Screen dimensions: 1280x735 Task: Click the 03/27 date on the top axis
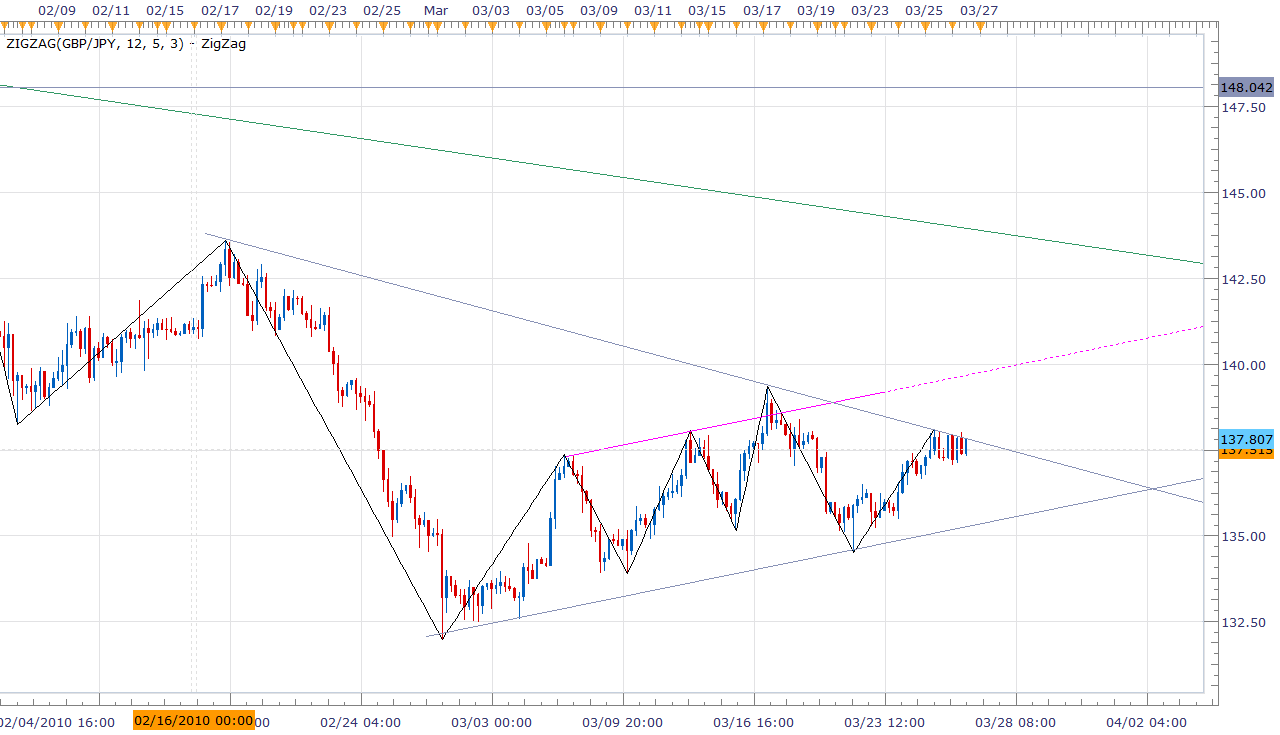pyautogui.click(x=977, y=11)
